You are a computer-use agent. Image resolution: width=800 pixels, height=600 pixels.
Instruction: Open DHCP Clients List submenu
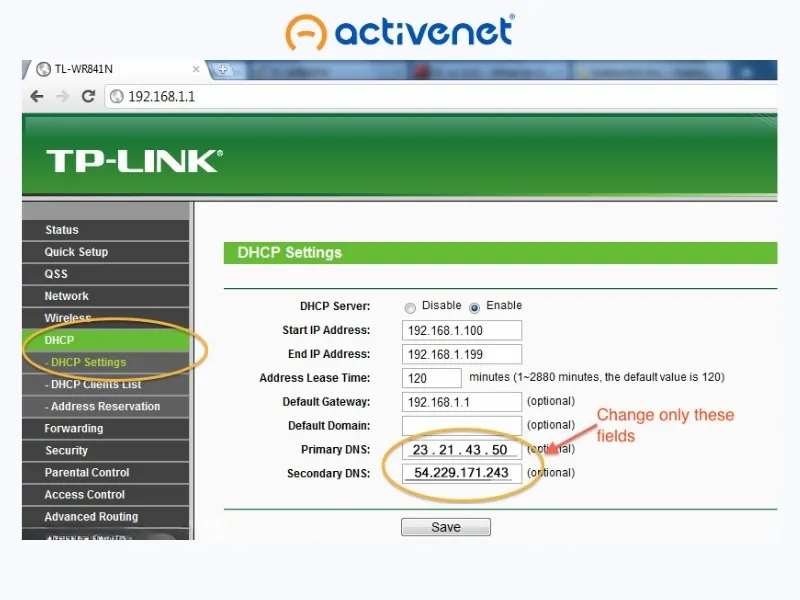tap(106, 384)
